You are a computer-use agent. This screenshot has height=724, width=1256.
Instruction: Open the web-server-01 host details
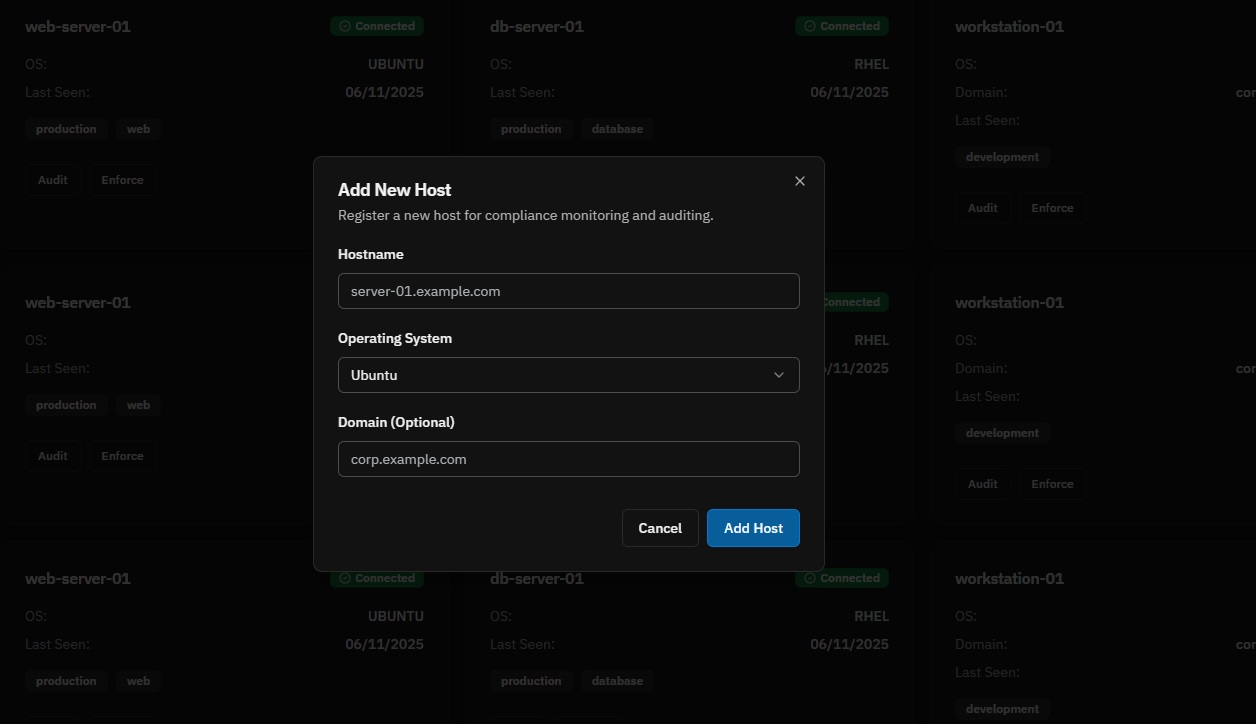click(77, 26)
